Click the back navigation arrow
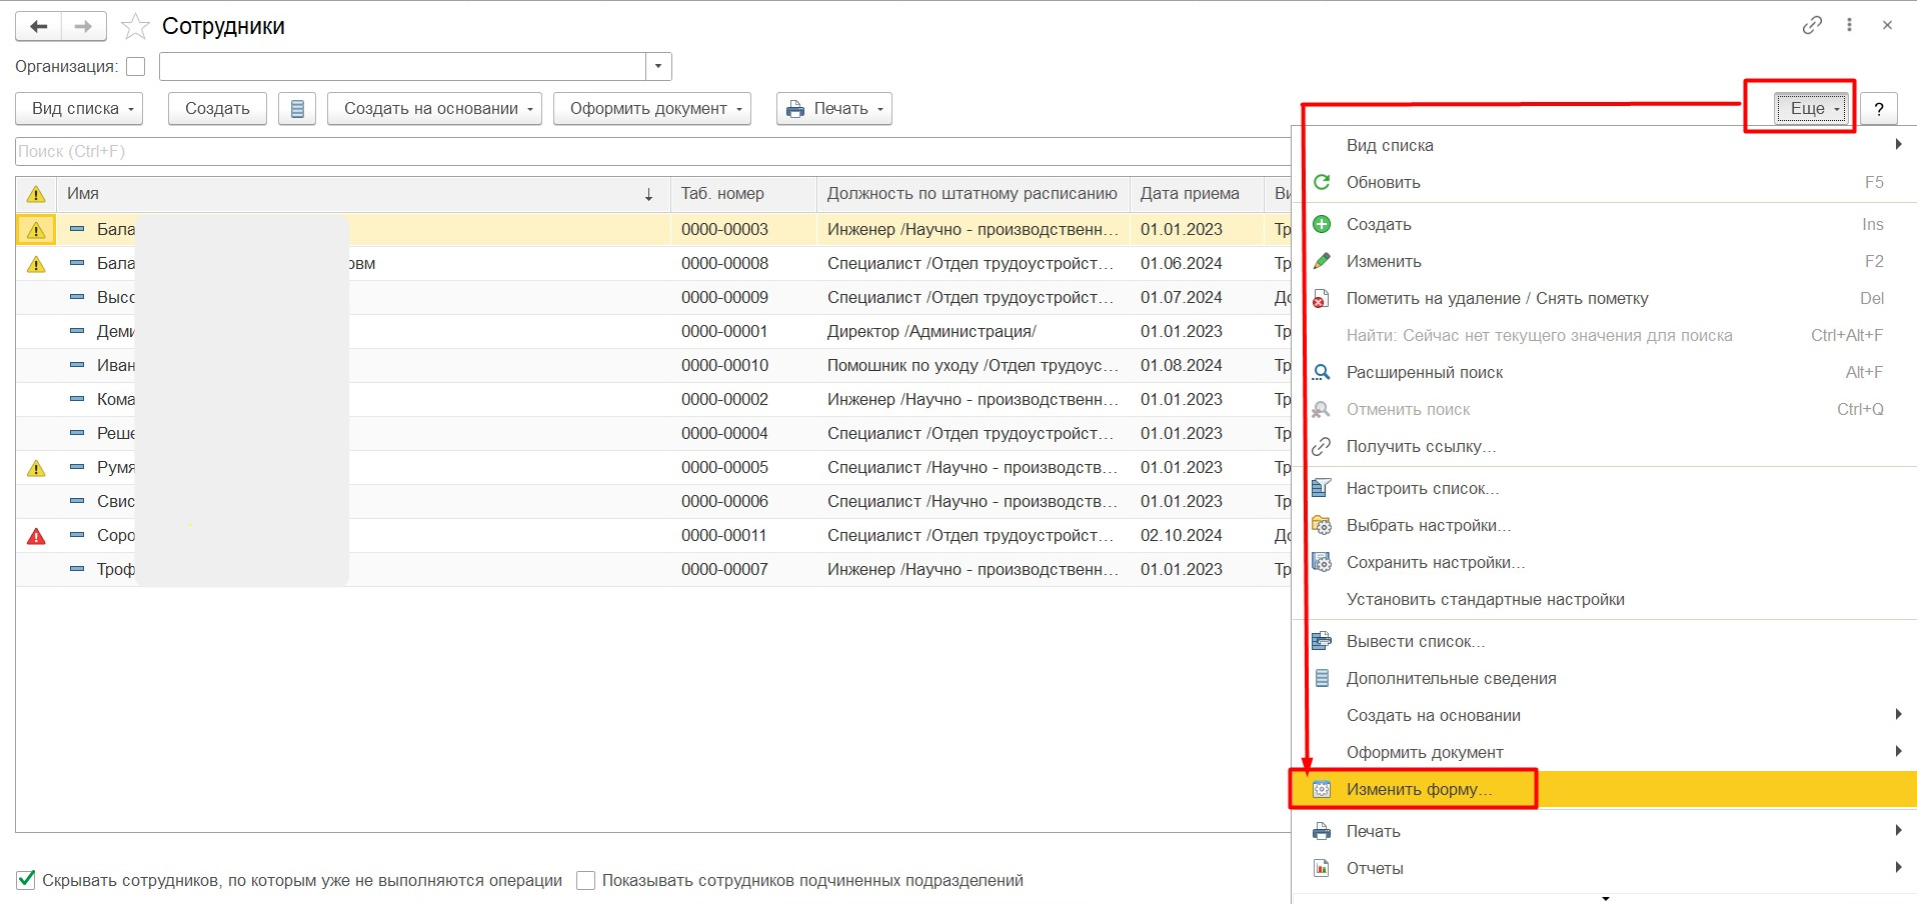 (39, 27)
